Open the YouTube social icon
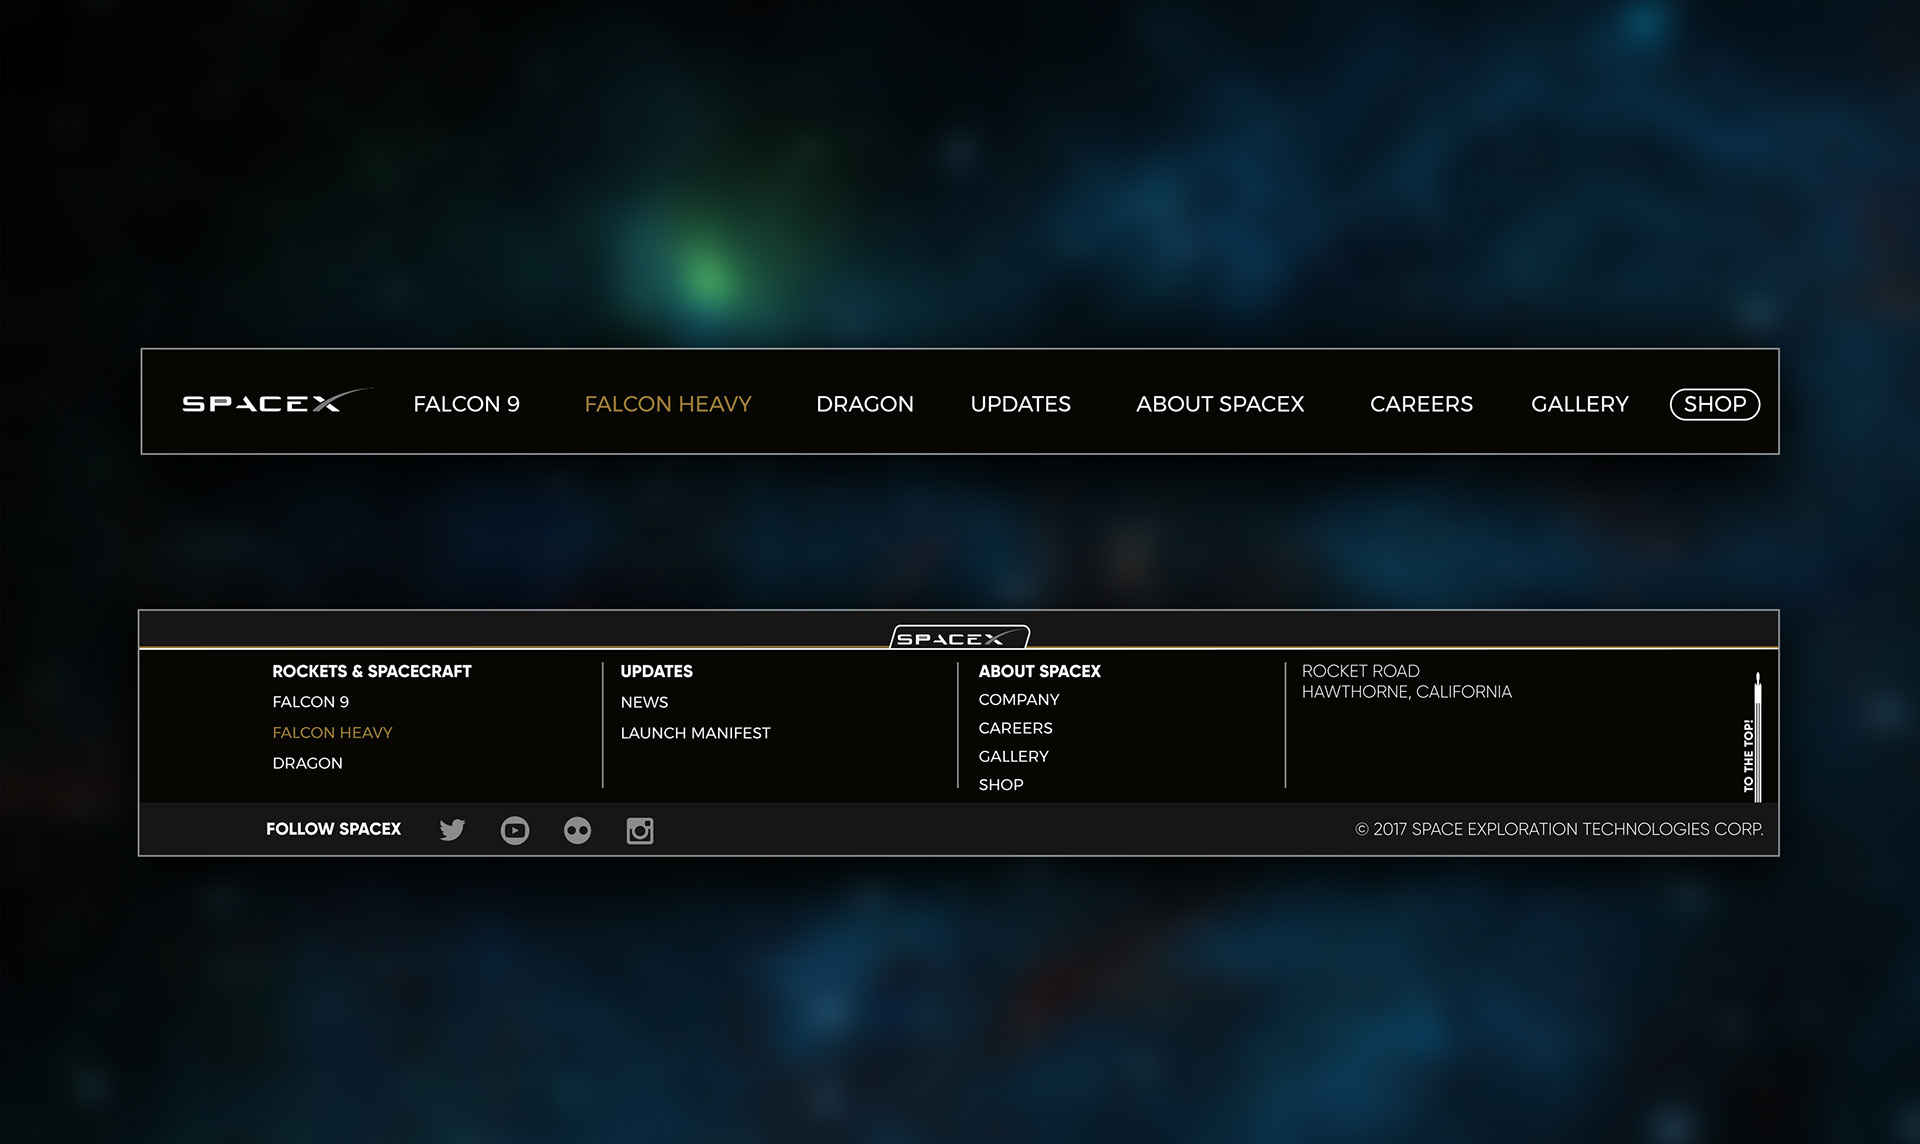The image size is (1920, 1144). pyautogui.click(x=515, y=830)
